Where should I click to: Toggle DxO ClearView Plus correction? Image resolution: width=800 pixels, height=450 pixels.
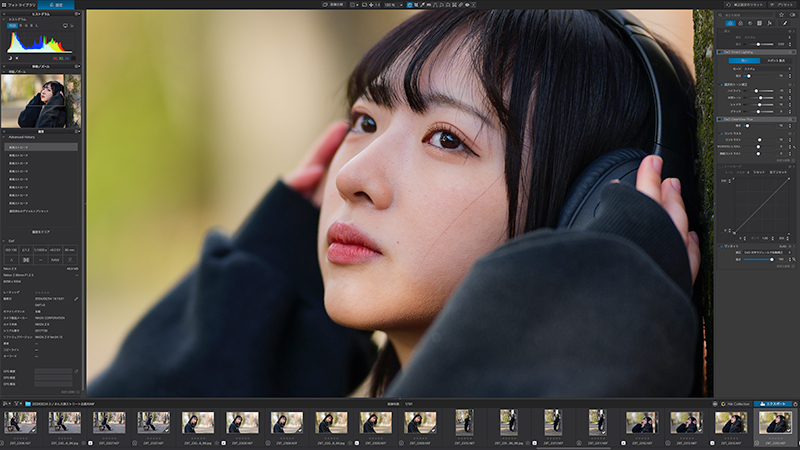coord(721,119)
